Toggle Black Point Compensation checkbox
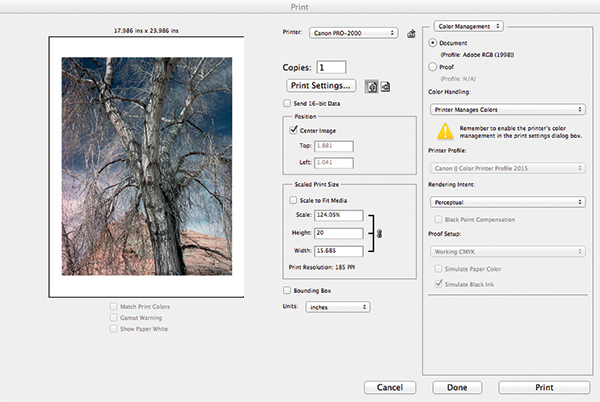Screen dimensions: 600x402 click(x=438, y=219)
